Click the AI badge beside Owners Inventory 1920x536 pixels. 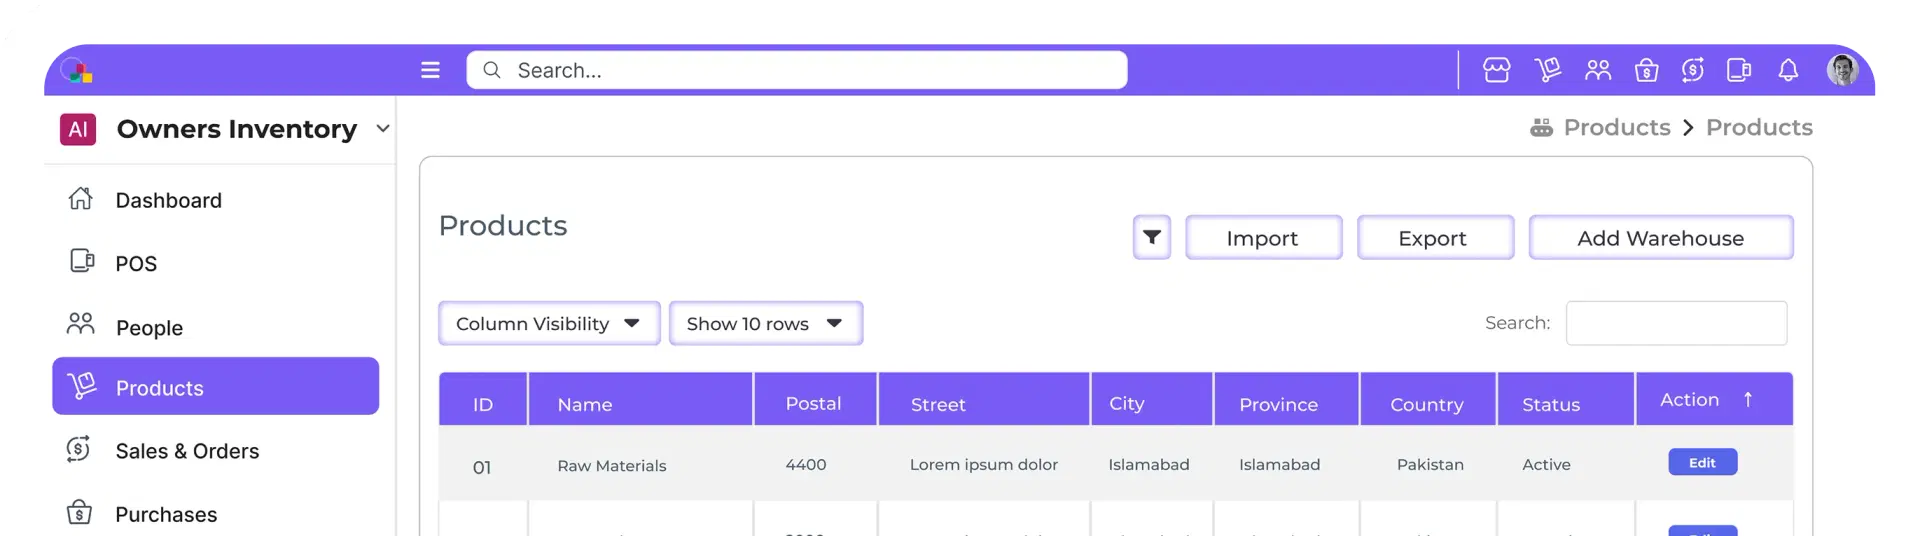pyautogui.click(x=78, y=129)
